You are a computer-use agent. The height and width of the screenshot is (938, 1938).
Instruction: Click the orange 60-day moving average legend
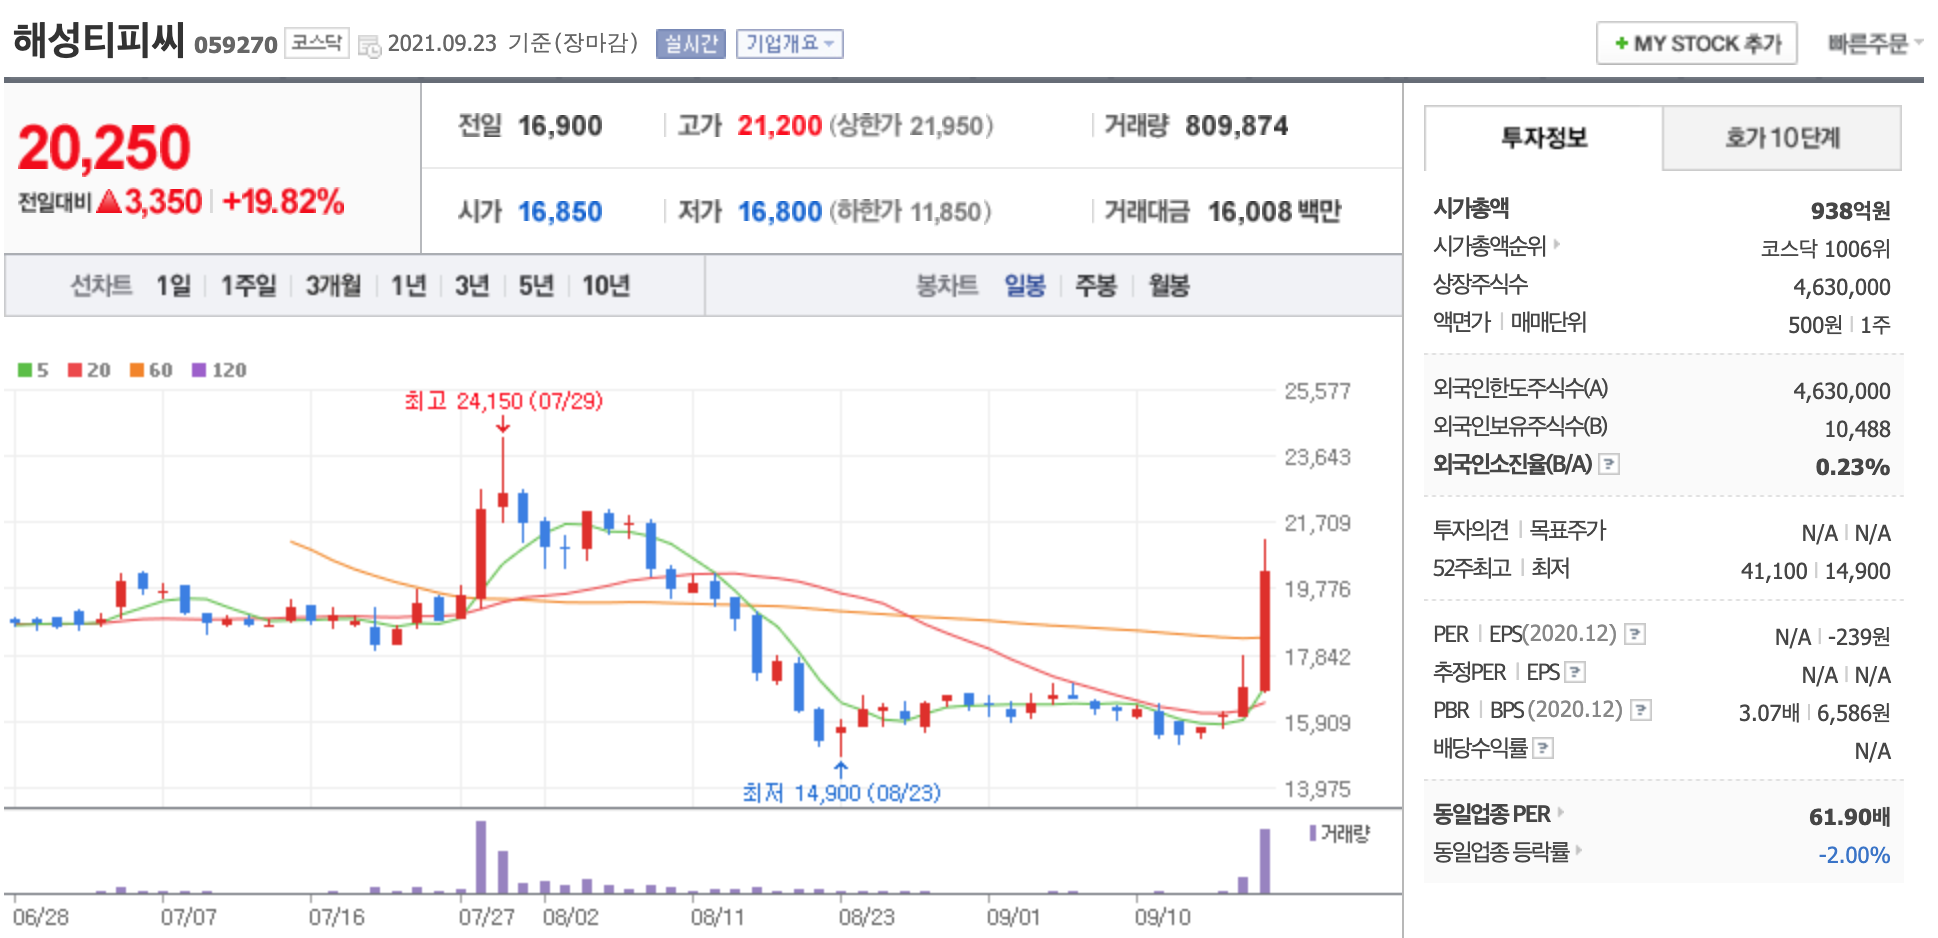(151, 370)
